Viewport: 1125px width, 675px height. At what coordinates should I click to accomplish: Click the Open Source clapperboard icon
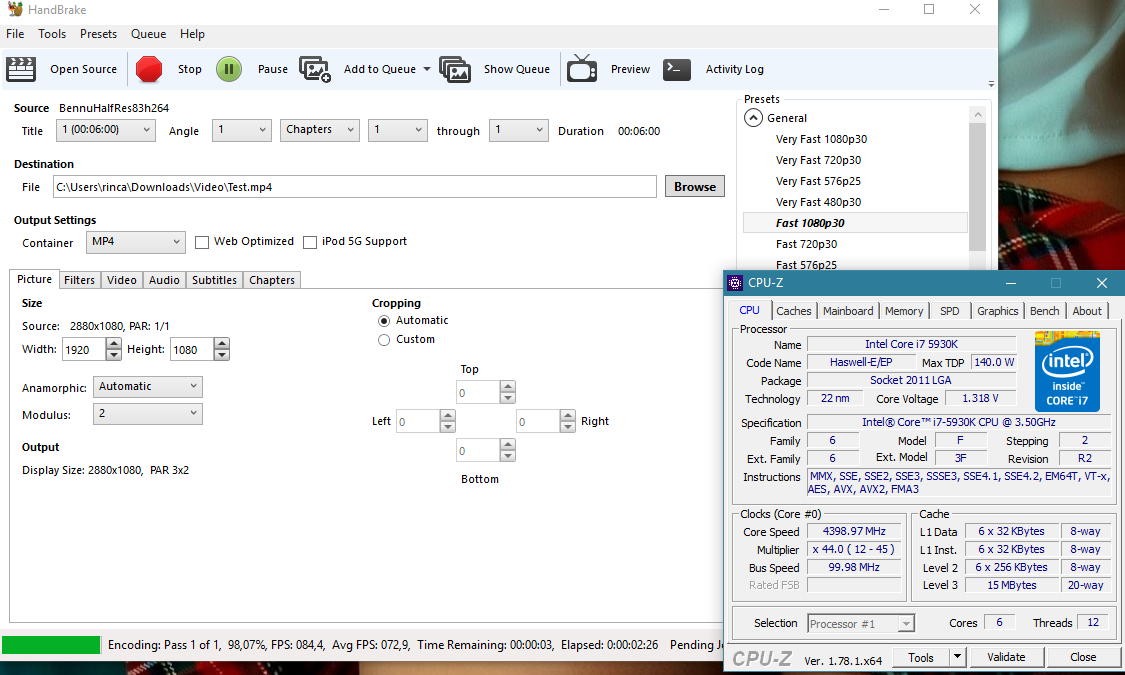coord(21,70)
